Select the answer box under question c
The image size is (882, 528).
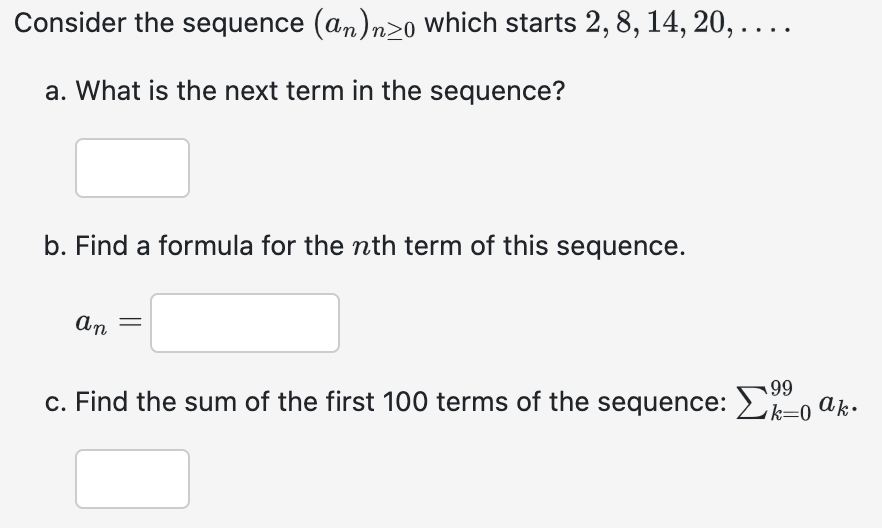coord(132,479)
